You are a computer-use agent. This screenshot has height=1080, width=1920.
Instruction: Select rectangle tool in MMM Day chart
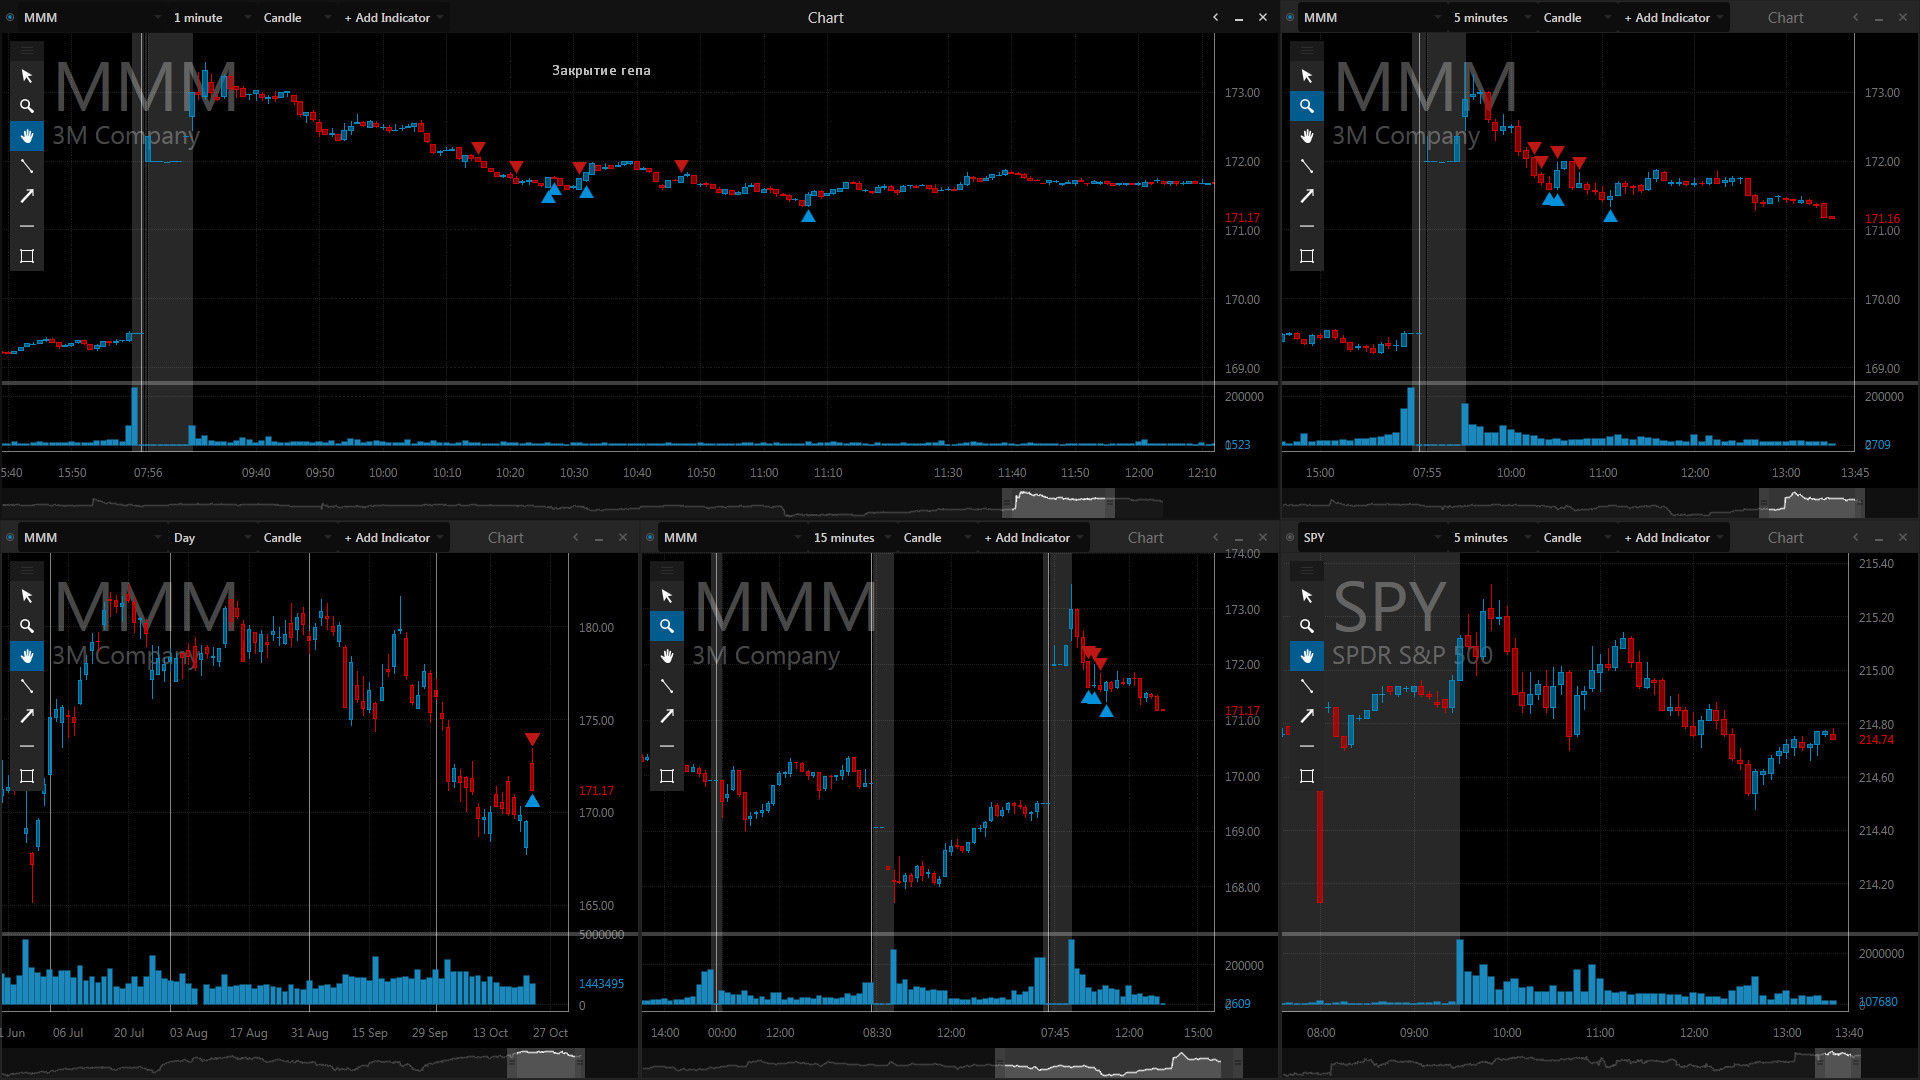pos(27,776)
